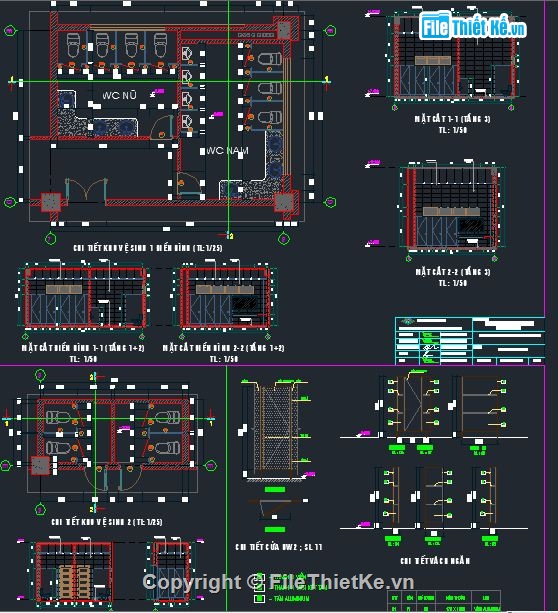Screen dimensions: 558x613
Task: Select the typical section 1-1 (TẦNG 1+2) drawing
Action: [84, 297]
